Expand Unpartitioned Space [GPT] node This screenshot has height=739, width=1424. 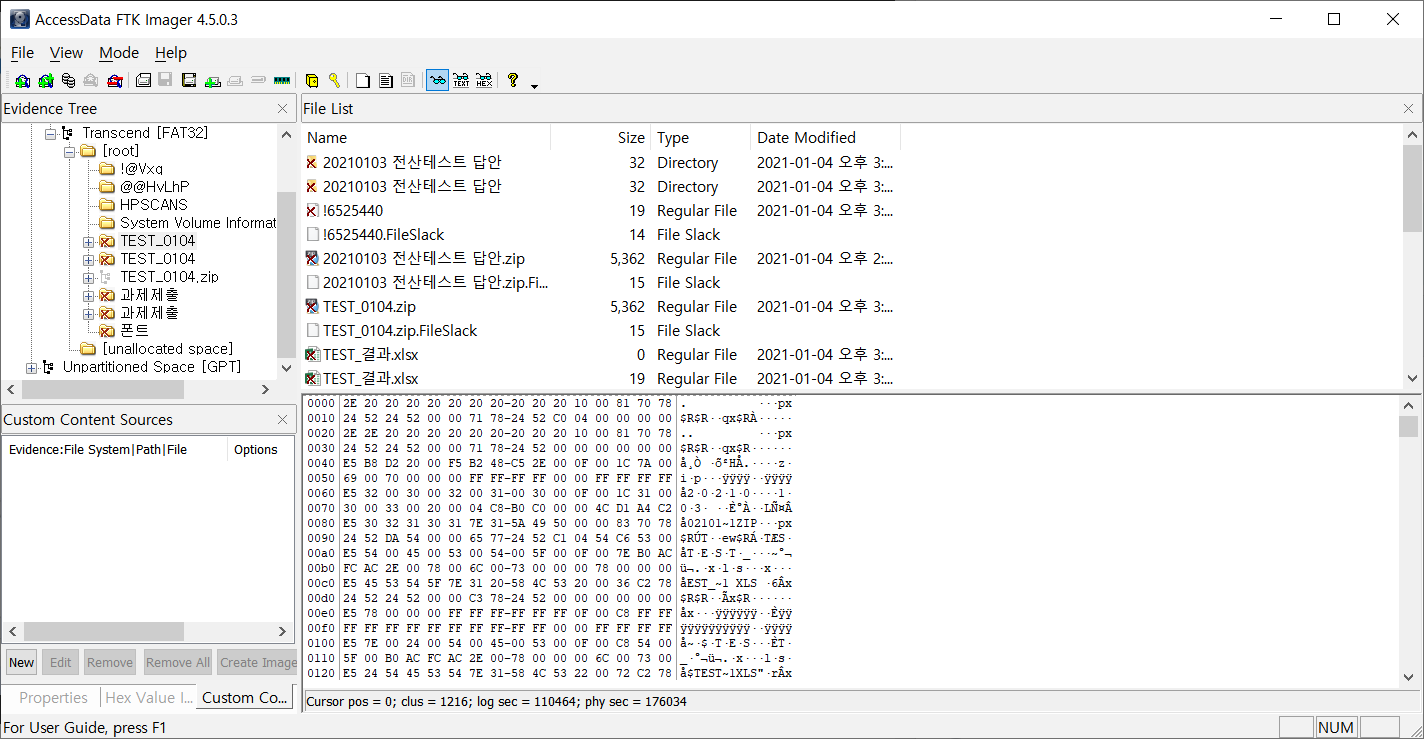[x=31, y=367]
